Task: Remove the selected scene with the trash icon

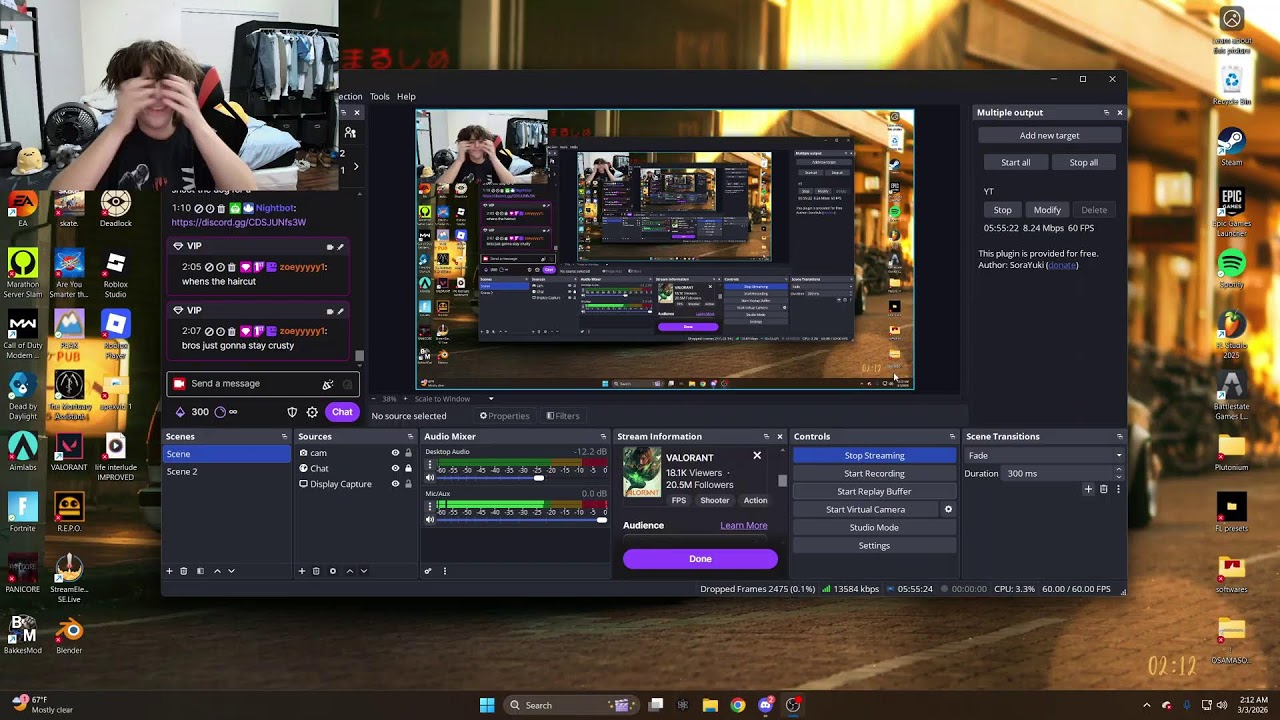Action: click(184, 571)
